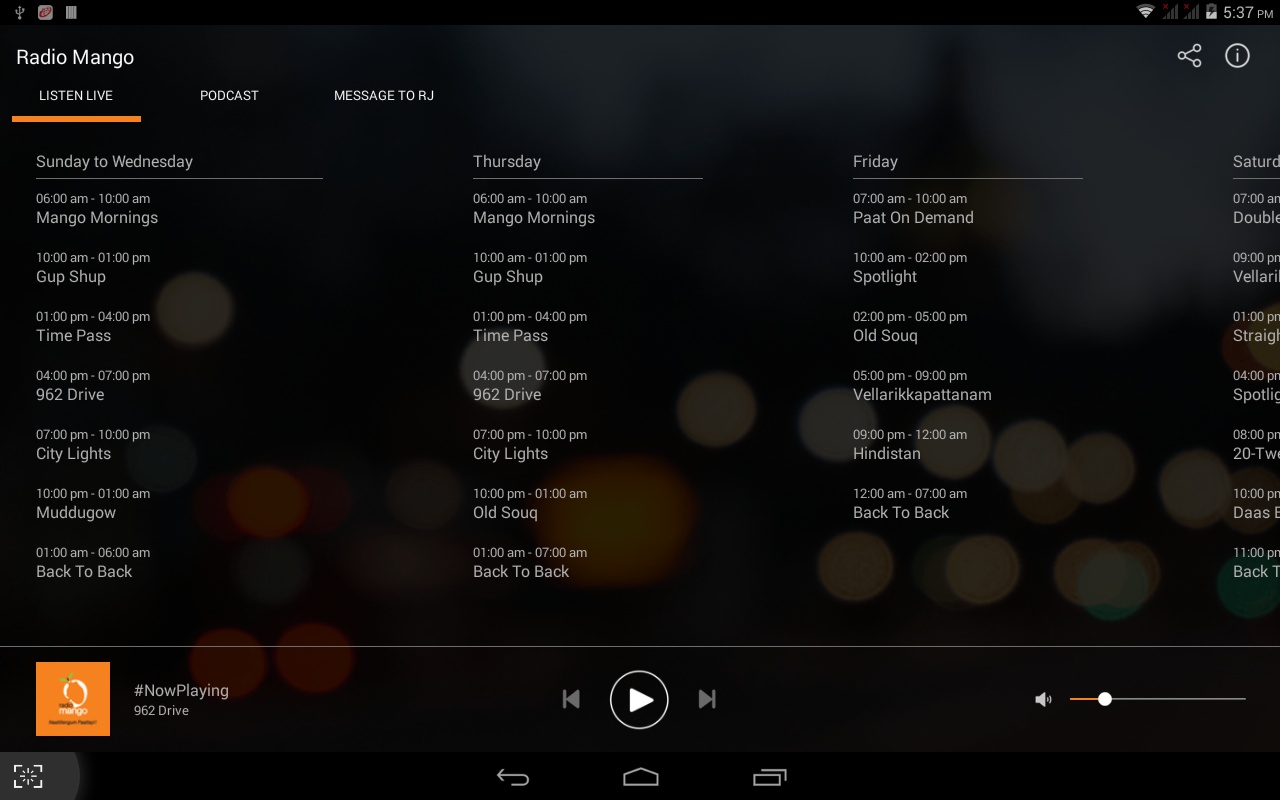This screenshot has height=800, width=1280.
Task: Tap the battery status icon
Action: pos(1211,12)
